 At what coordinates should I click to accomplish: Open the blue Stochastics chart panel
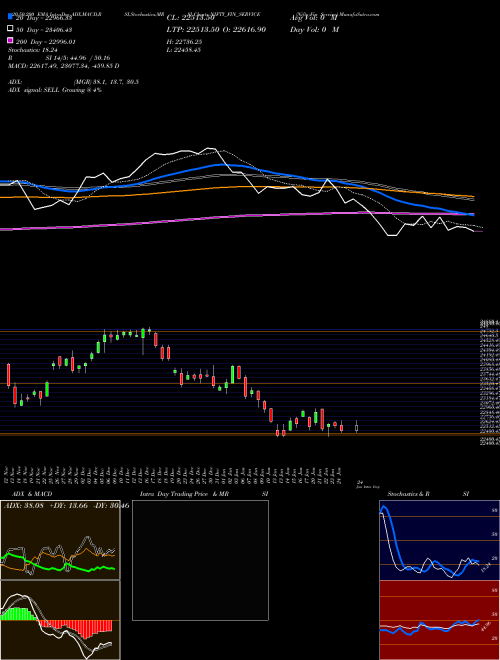click(x=439, y=540)
